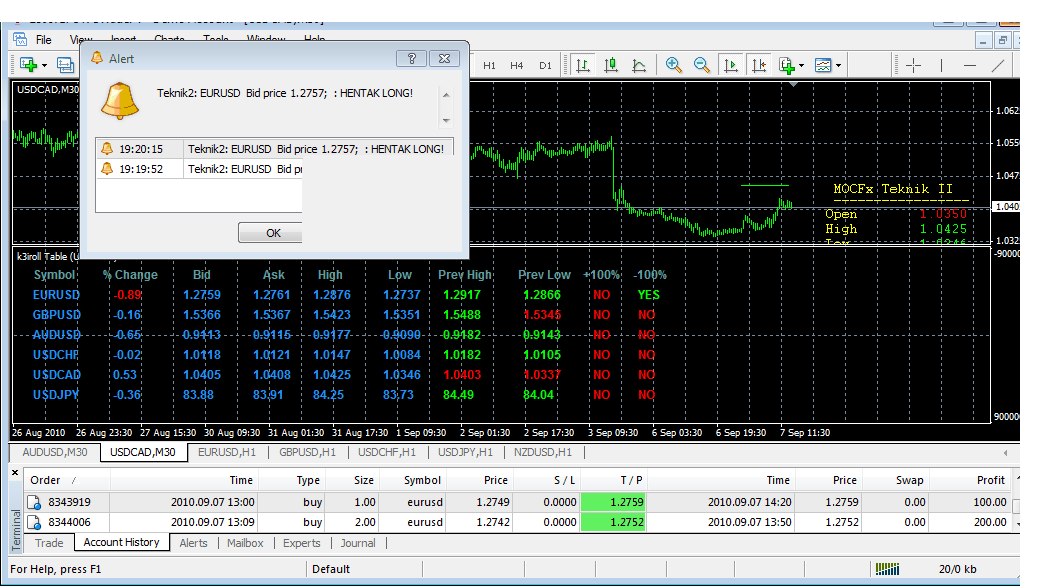This screenshot has width=1040, height=586.
Task: Click the connection status bars icon
Action: [887, 569]
